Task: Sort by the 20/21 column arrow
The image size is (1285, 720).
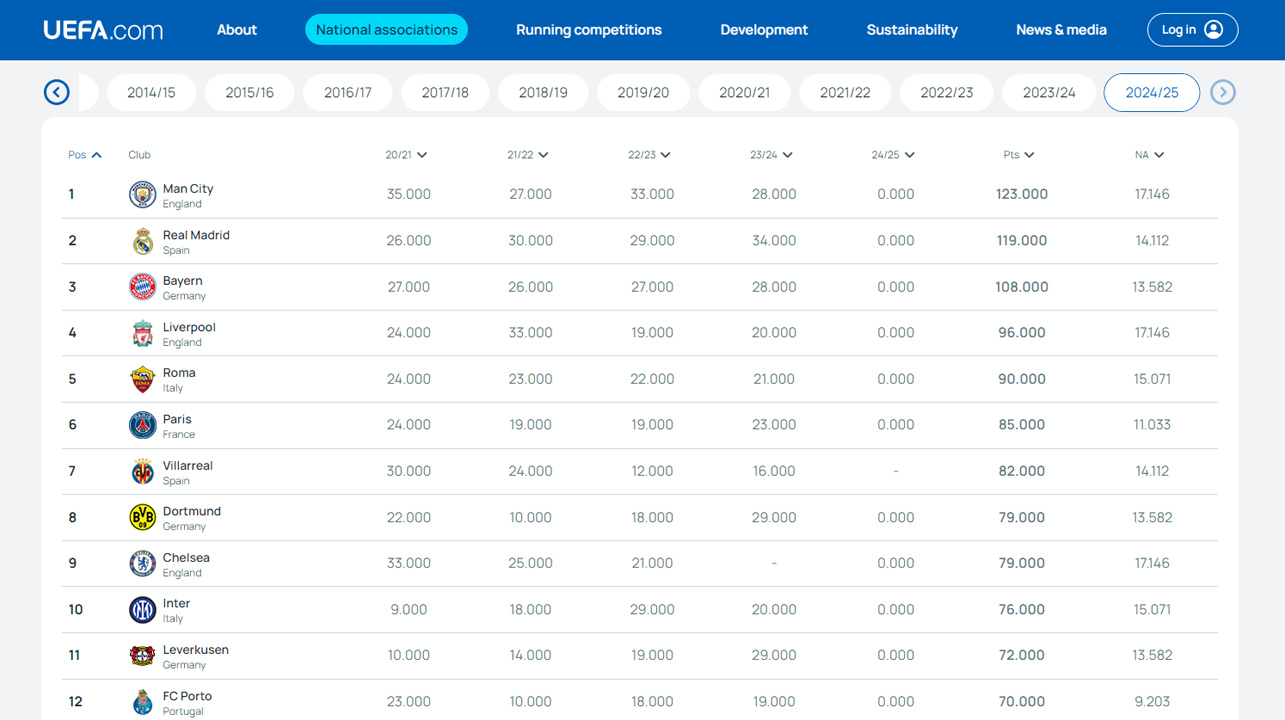Action: point(422,155)
